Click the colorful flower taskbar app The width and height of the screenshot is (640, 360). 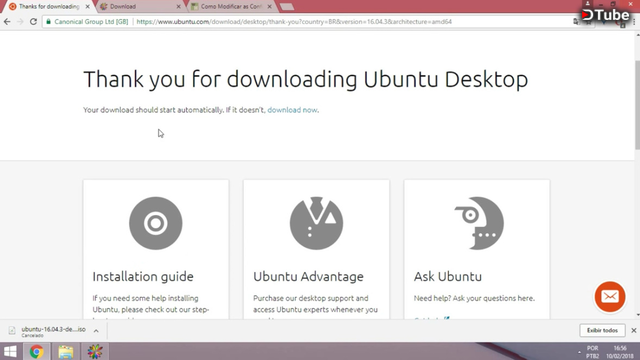(x=95, y=351)
